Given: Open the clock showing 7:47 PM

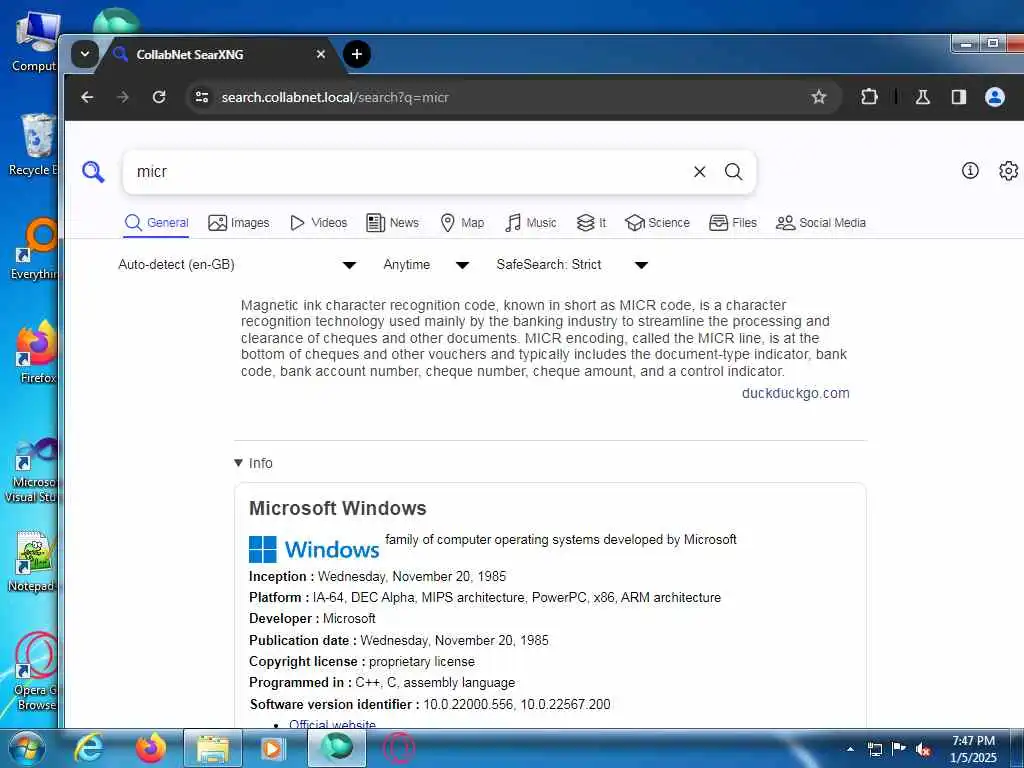Looking at the screenshot, I should click(973, 749).
